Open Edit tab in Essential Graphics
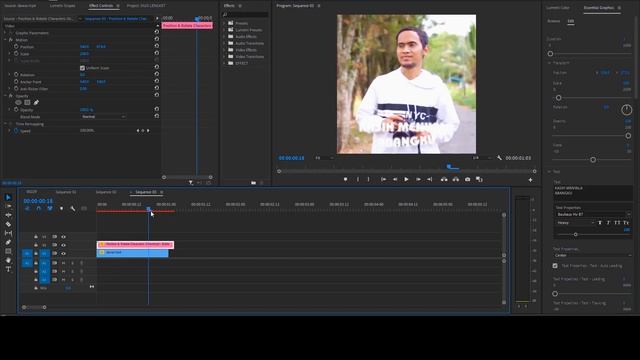 tap(571, 21)
